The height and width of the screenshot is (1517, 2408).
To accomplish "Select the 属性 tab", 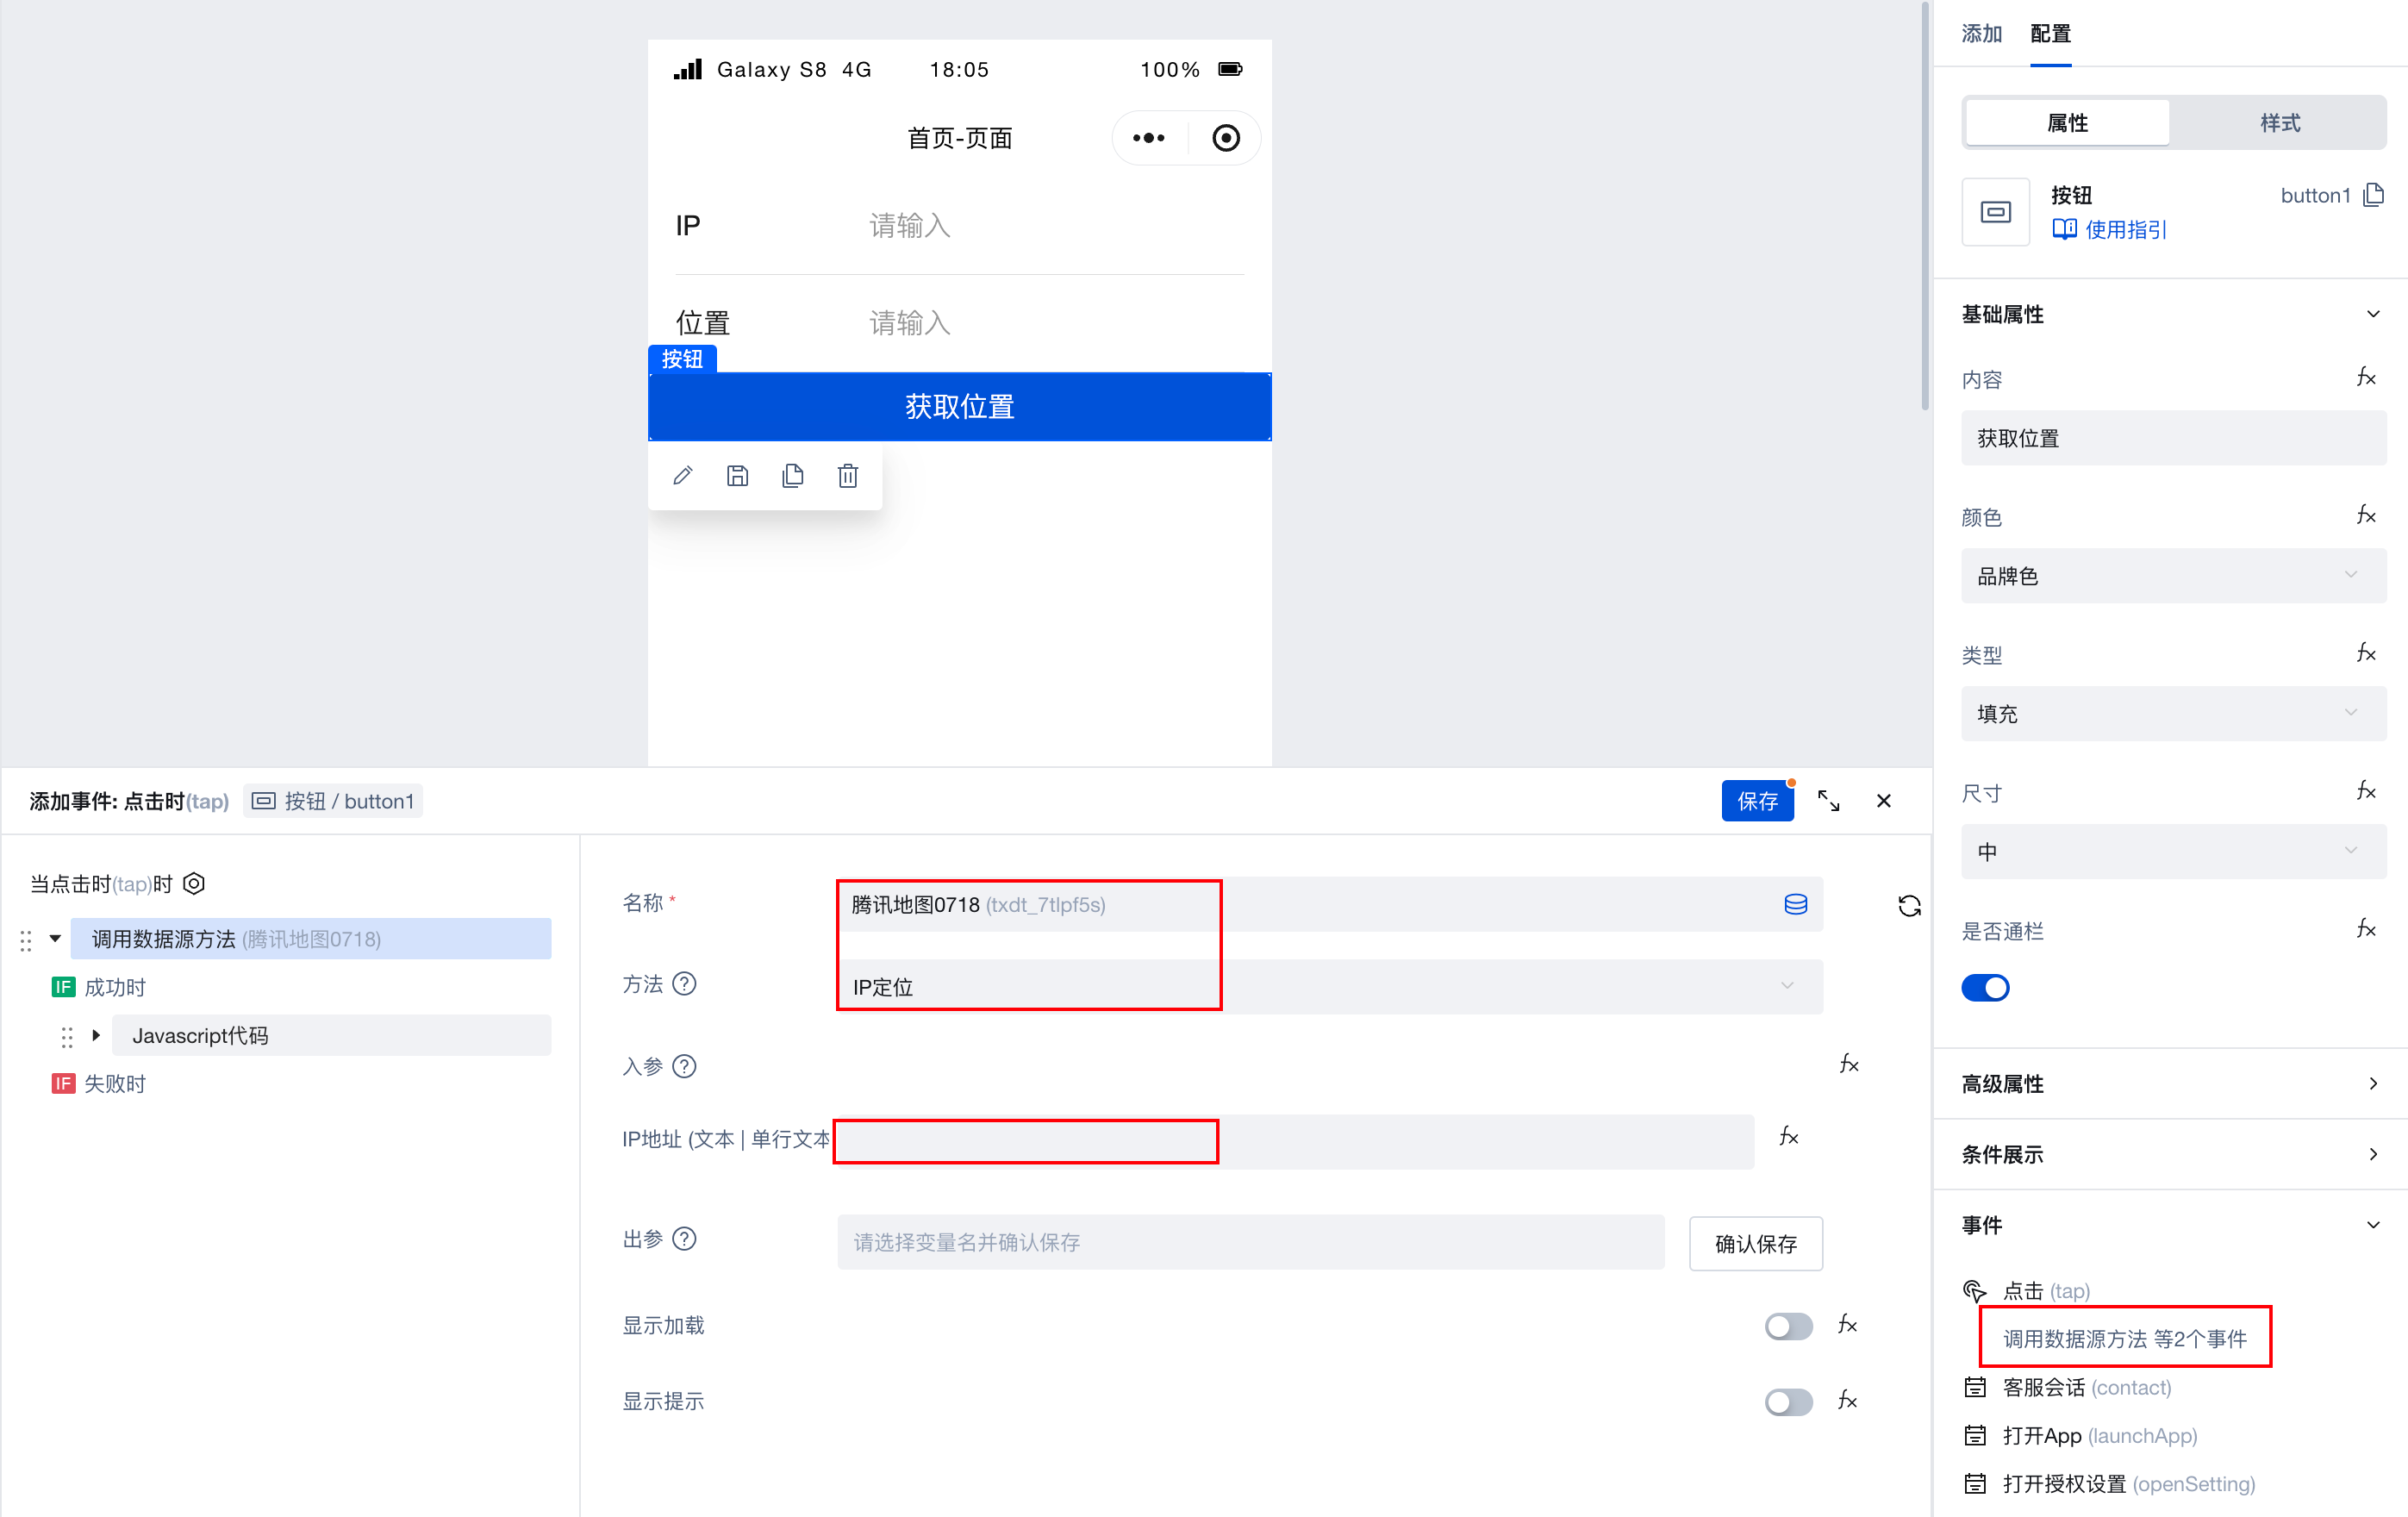I will coord(2067,123).
